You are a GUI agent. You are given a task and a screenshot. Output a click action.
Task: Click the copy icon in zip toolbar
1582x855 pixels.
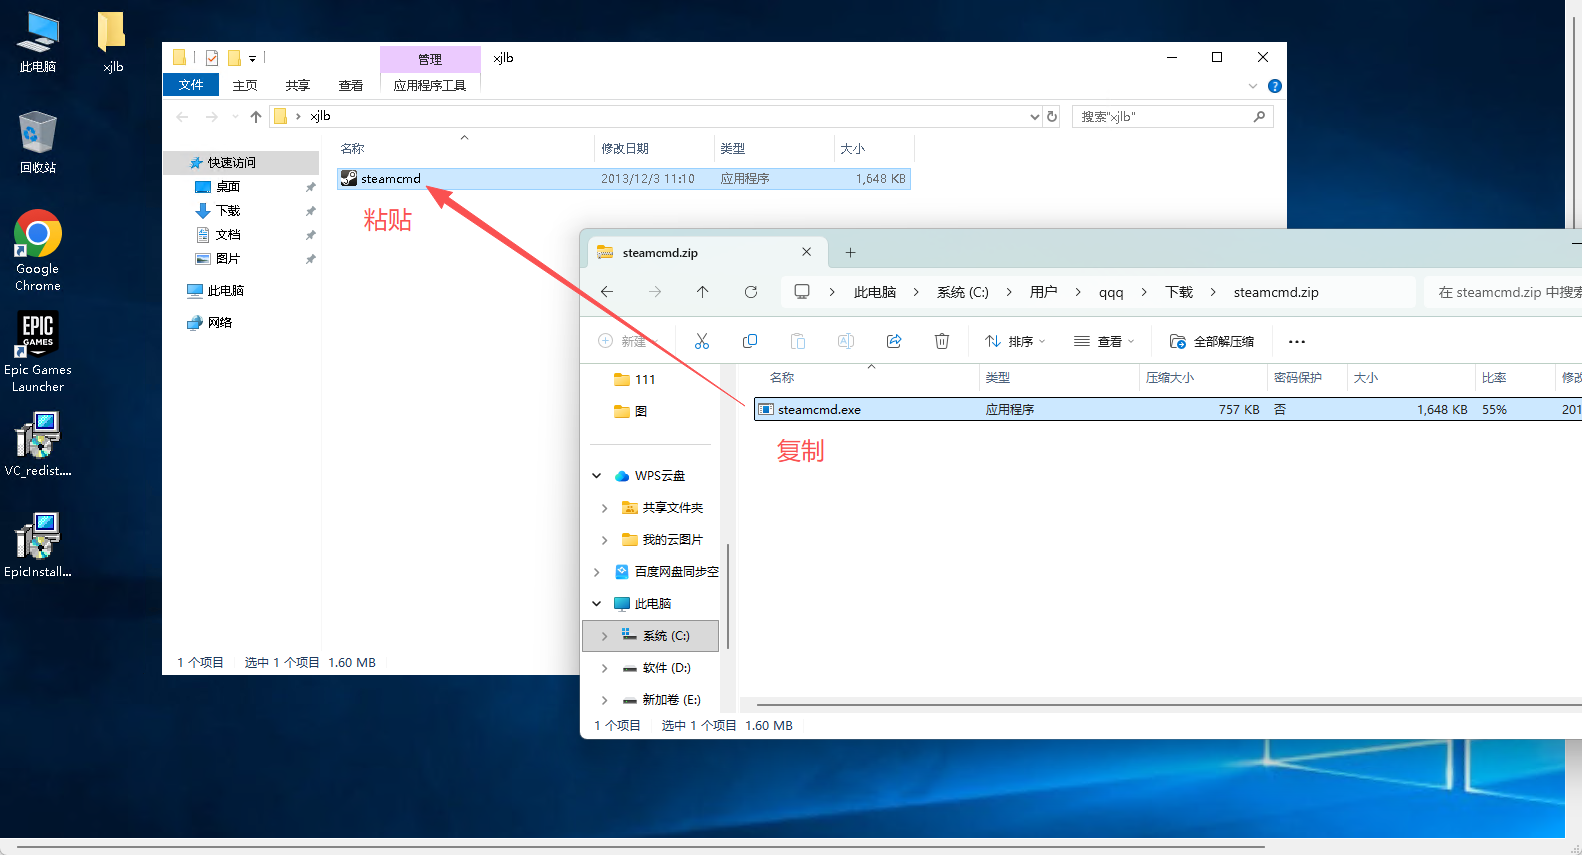coord(750,341)
